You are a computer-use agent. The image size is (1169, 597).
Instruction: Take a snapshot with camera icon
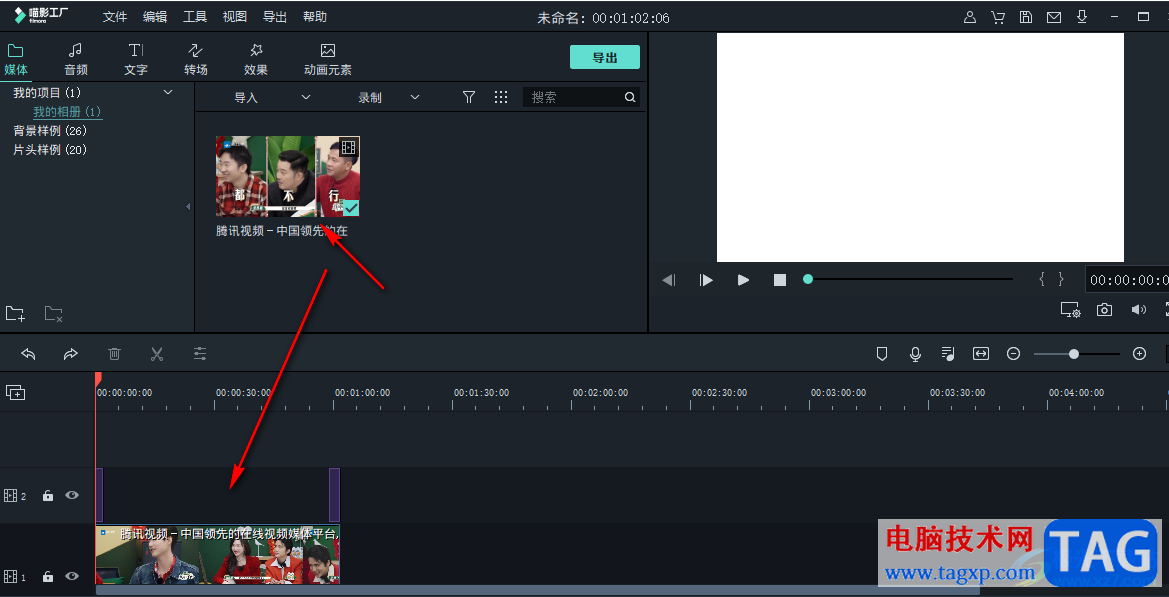pyautogui.click(x=1104, y=309)
